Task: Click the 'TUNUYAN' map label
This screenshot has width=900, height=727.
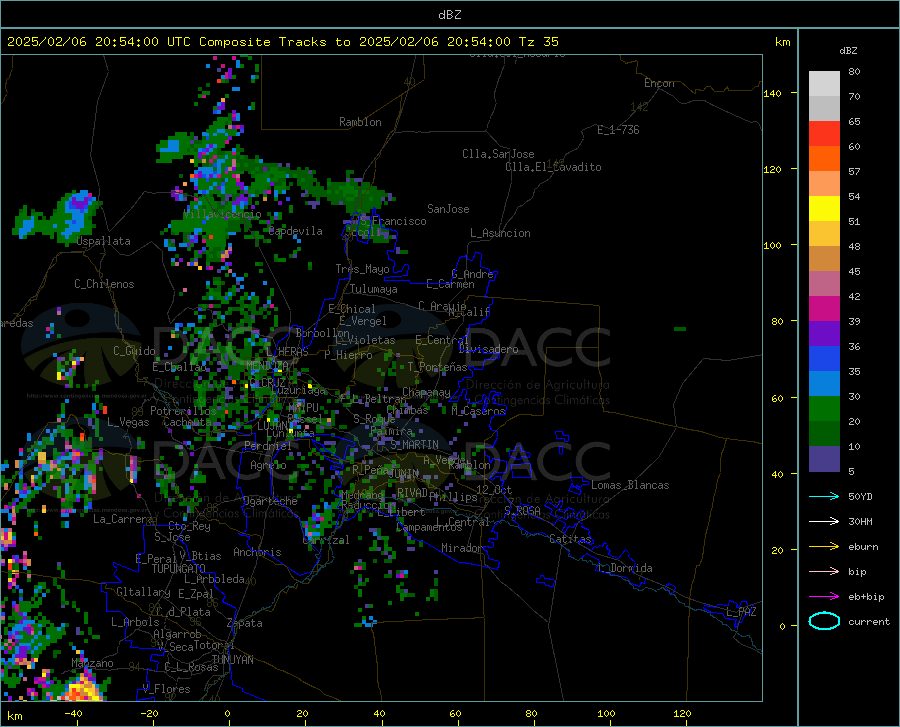Action: pyautogui.click(x=232, y=659)
